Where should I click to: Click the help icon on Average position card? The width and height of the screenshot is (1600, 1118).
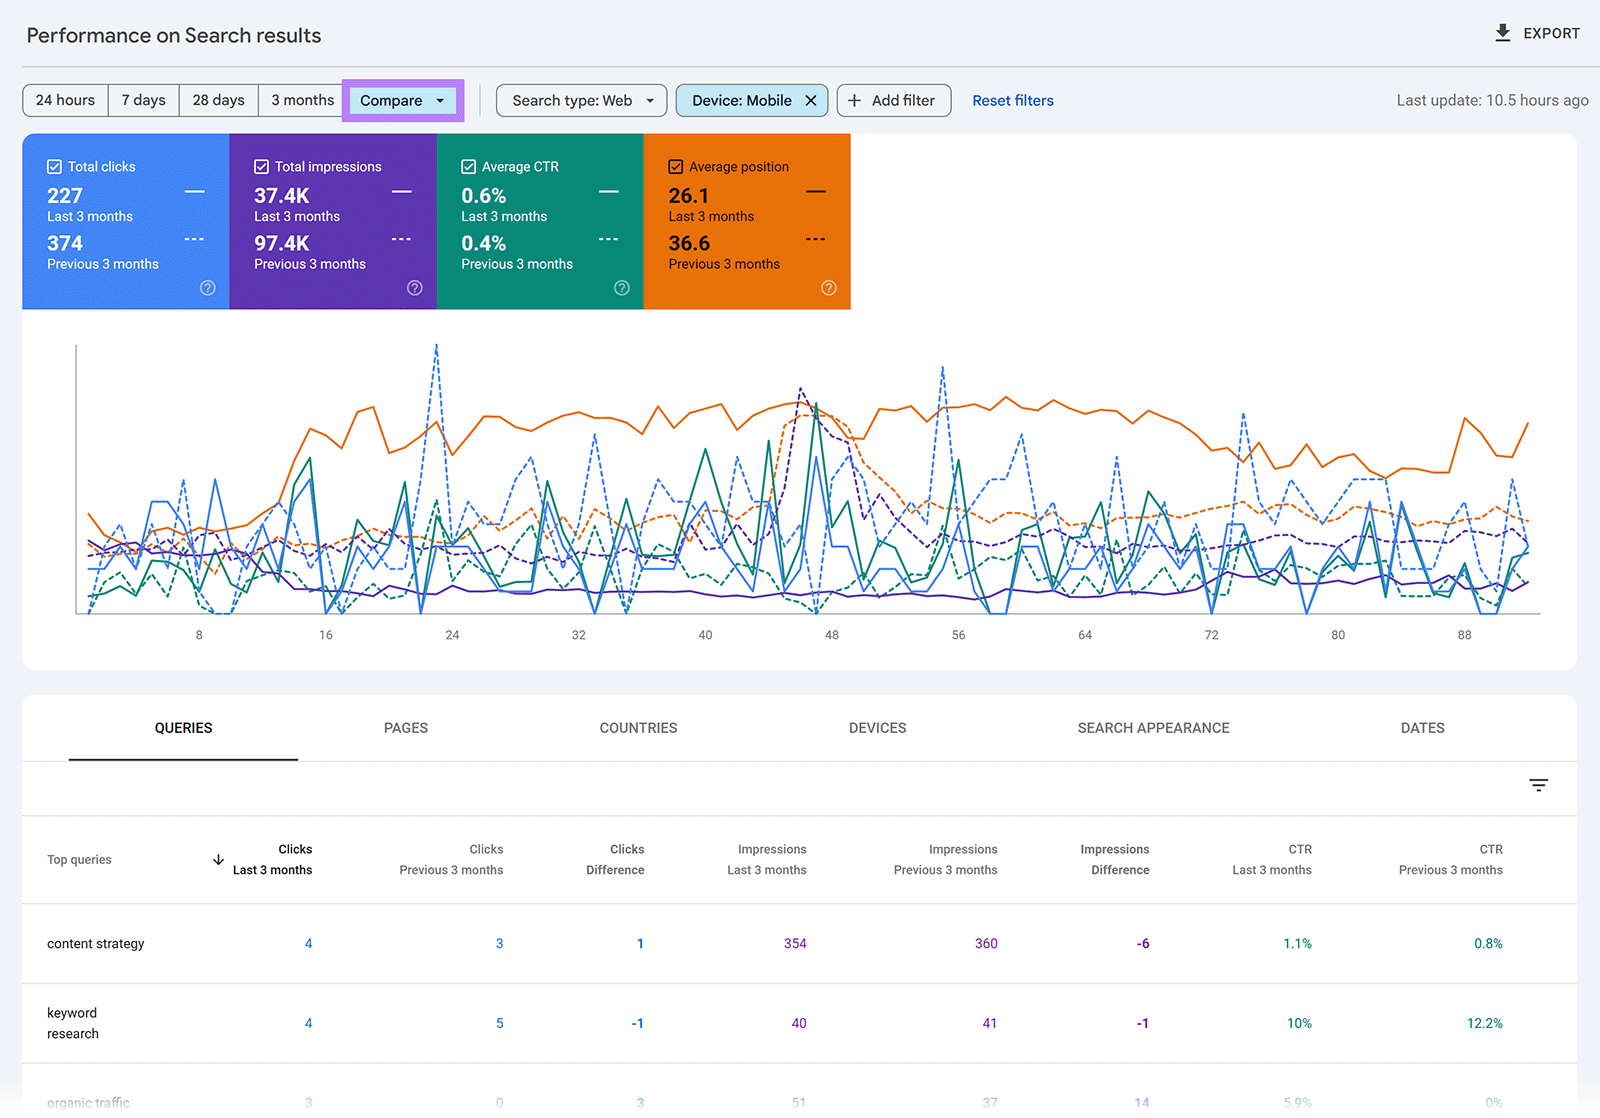pos(828,288)
